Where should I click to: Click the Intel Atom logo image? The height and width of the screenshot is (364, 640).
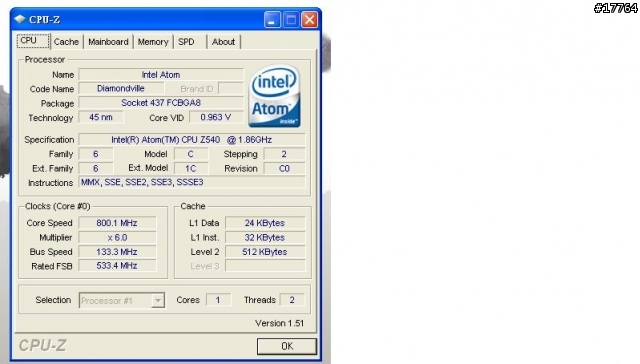(274, 96)
